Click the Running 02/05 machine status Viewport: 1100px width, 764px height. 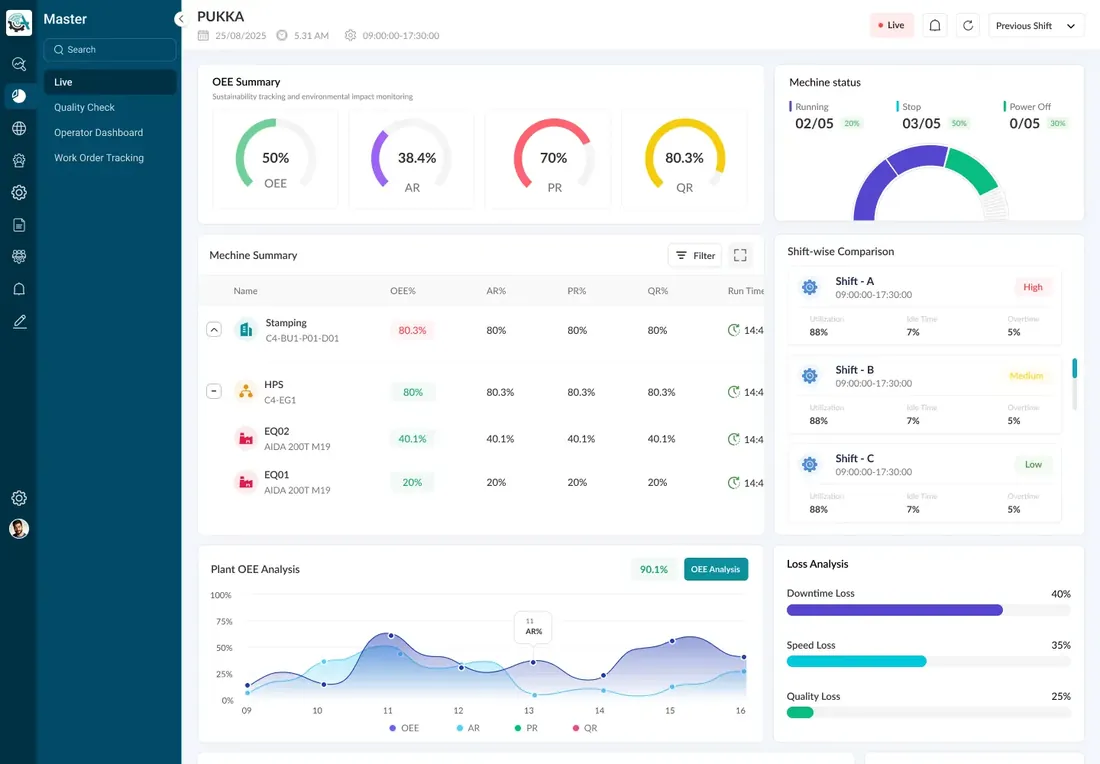(x=825, y=116)
